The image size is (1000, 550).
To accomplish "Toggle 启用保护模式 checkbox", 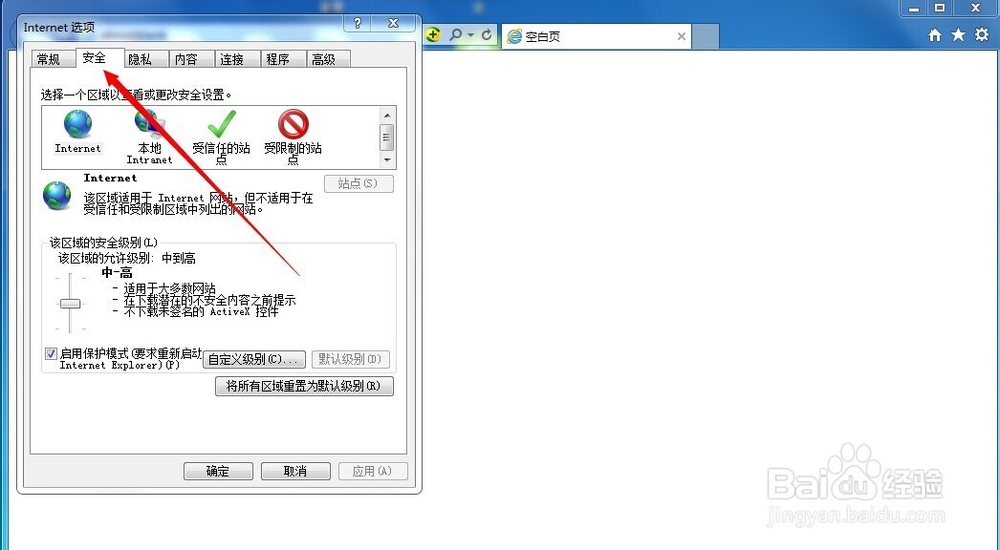I will [x=51, y=353].
